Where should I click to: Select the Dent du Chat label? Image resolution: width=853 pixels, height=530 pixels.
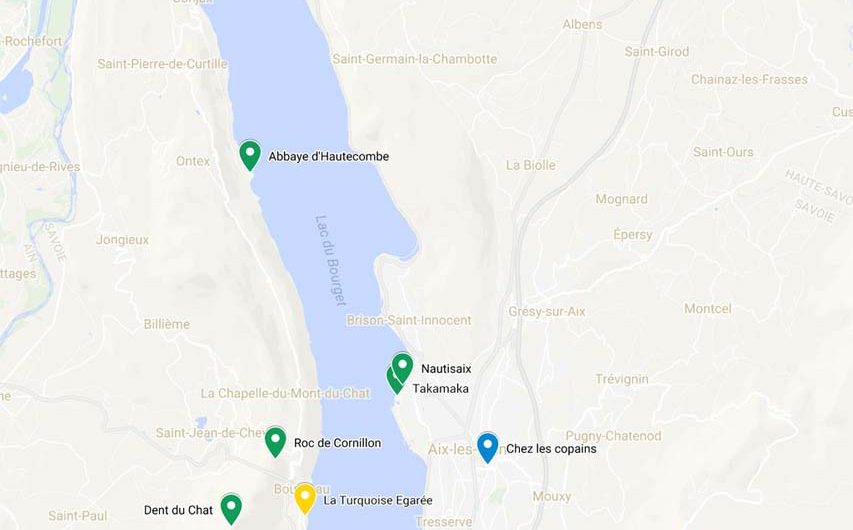click(178, 510)
